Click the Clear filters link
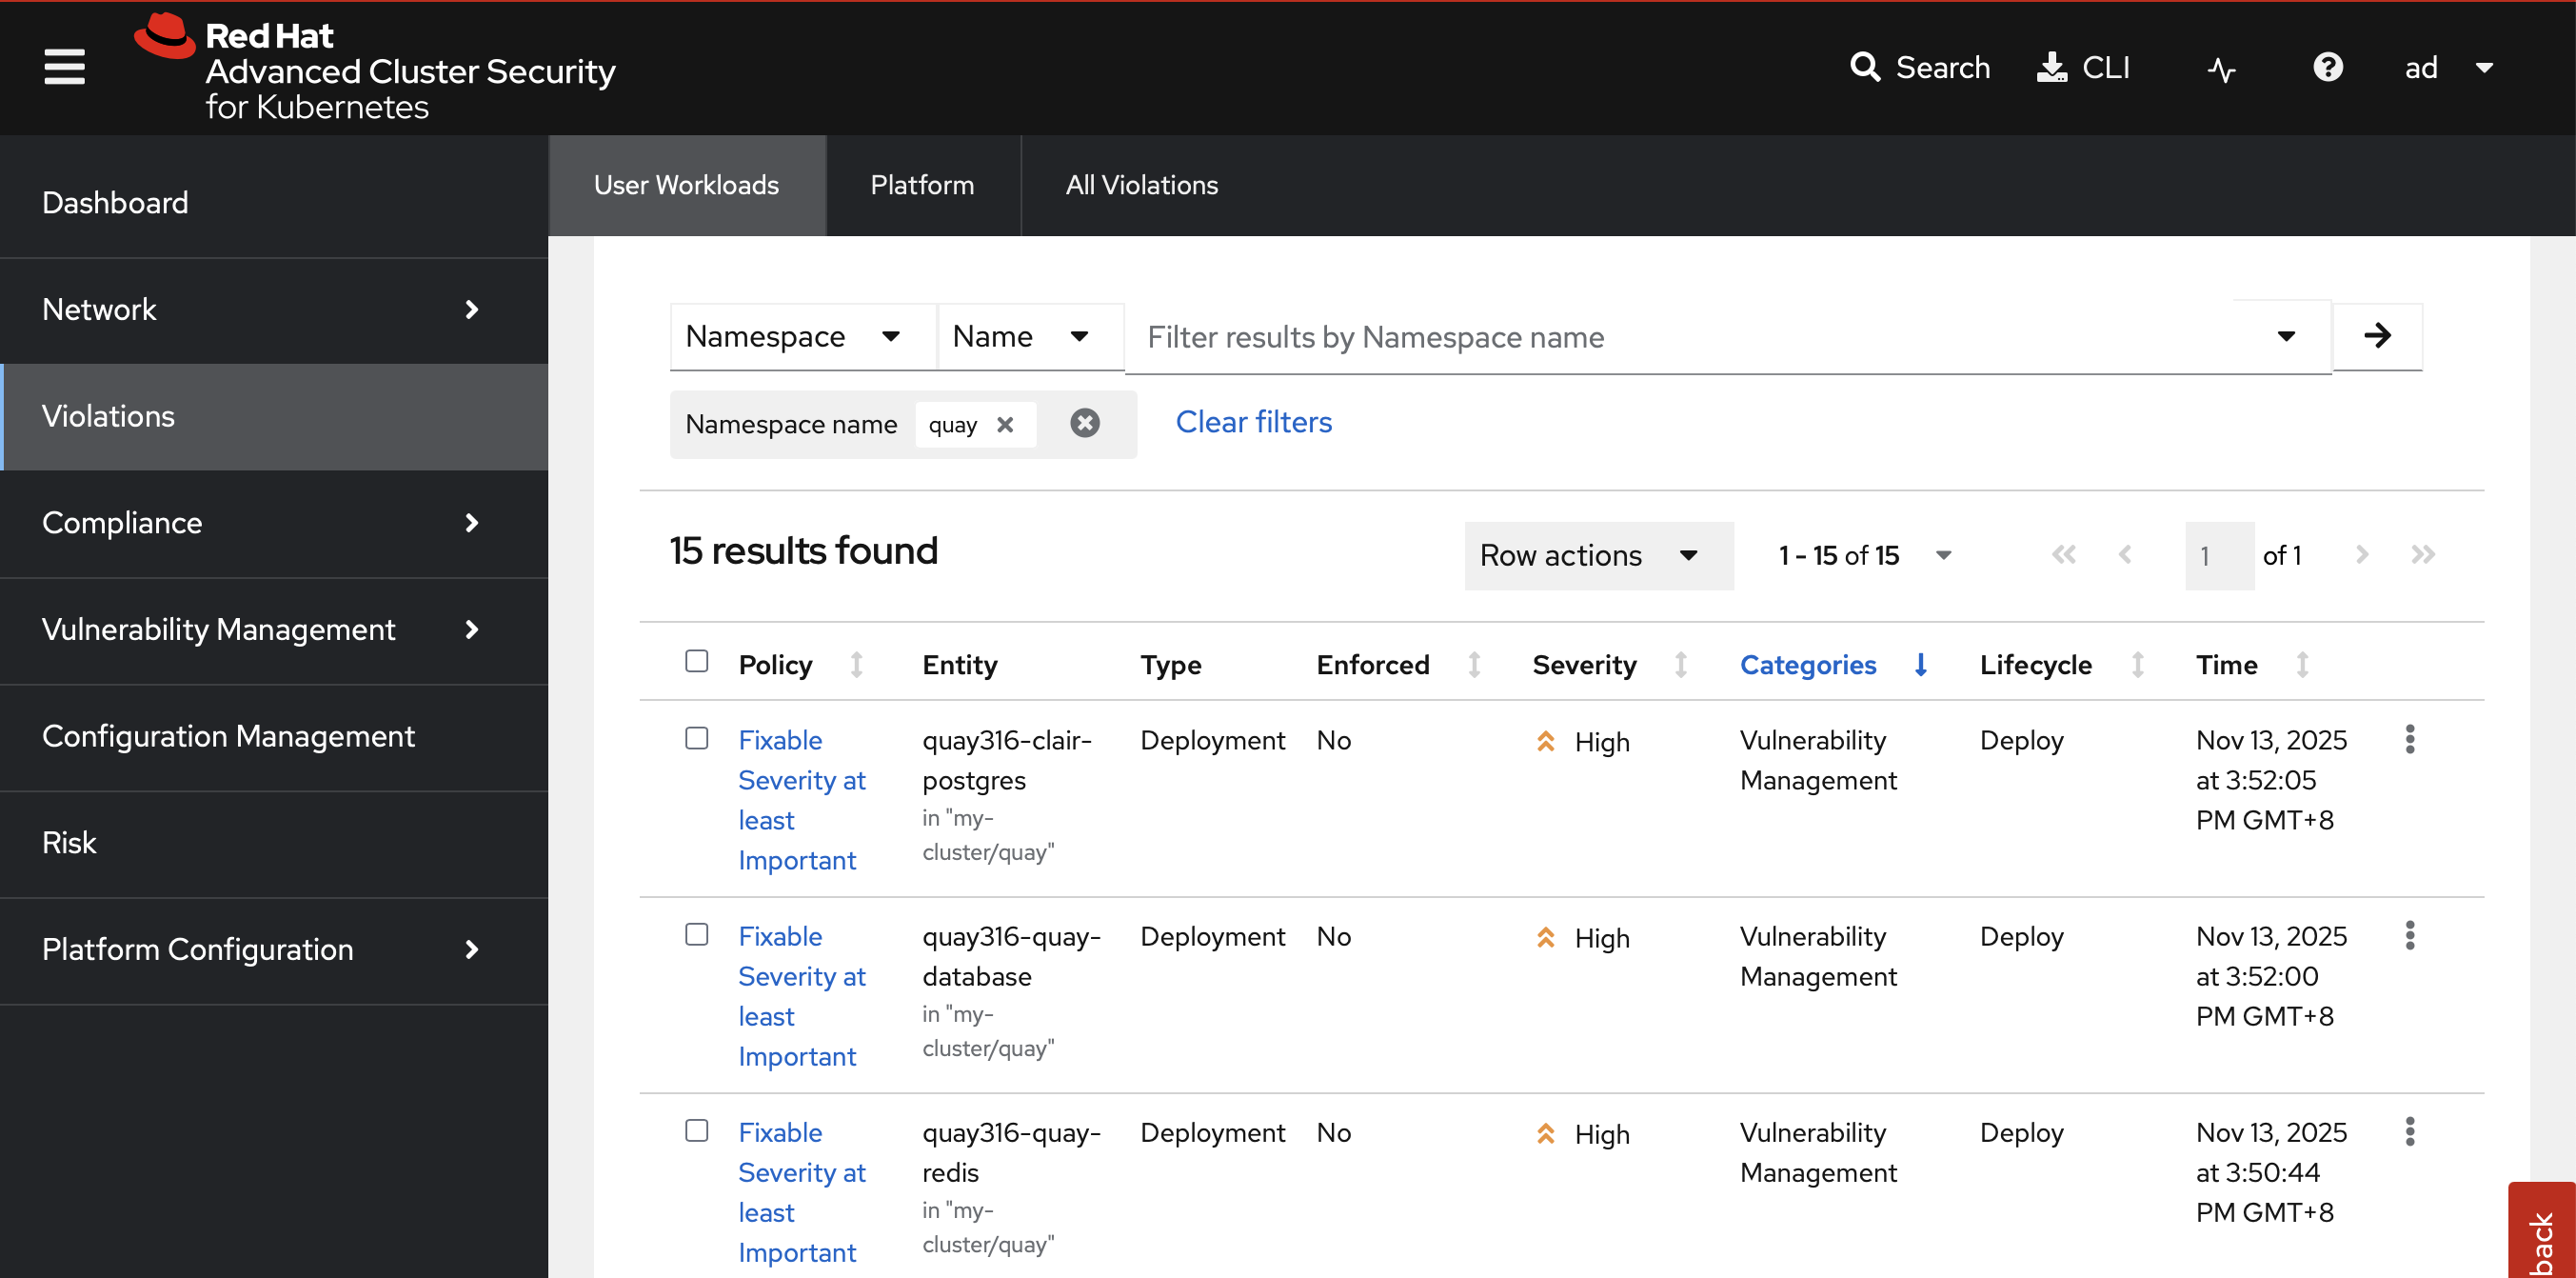This screenshot has height=1278, width=2576. (1253, 422)
